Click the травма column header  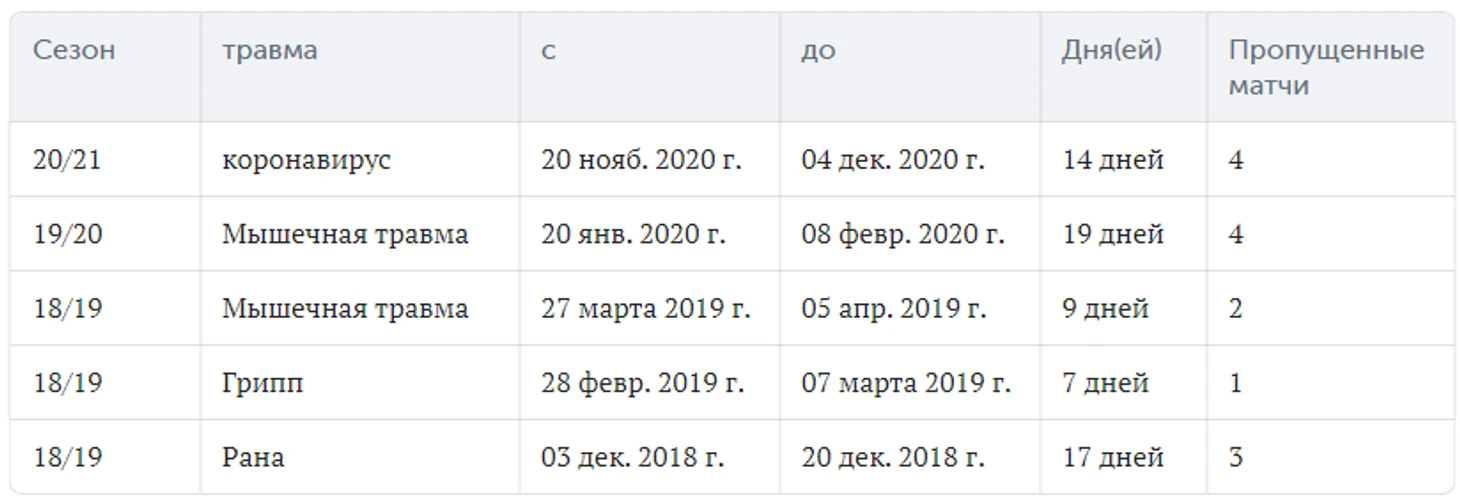270,50
